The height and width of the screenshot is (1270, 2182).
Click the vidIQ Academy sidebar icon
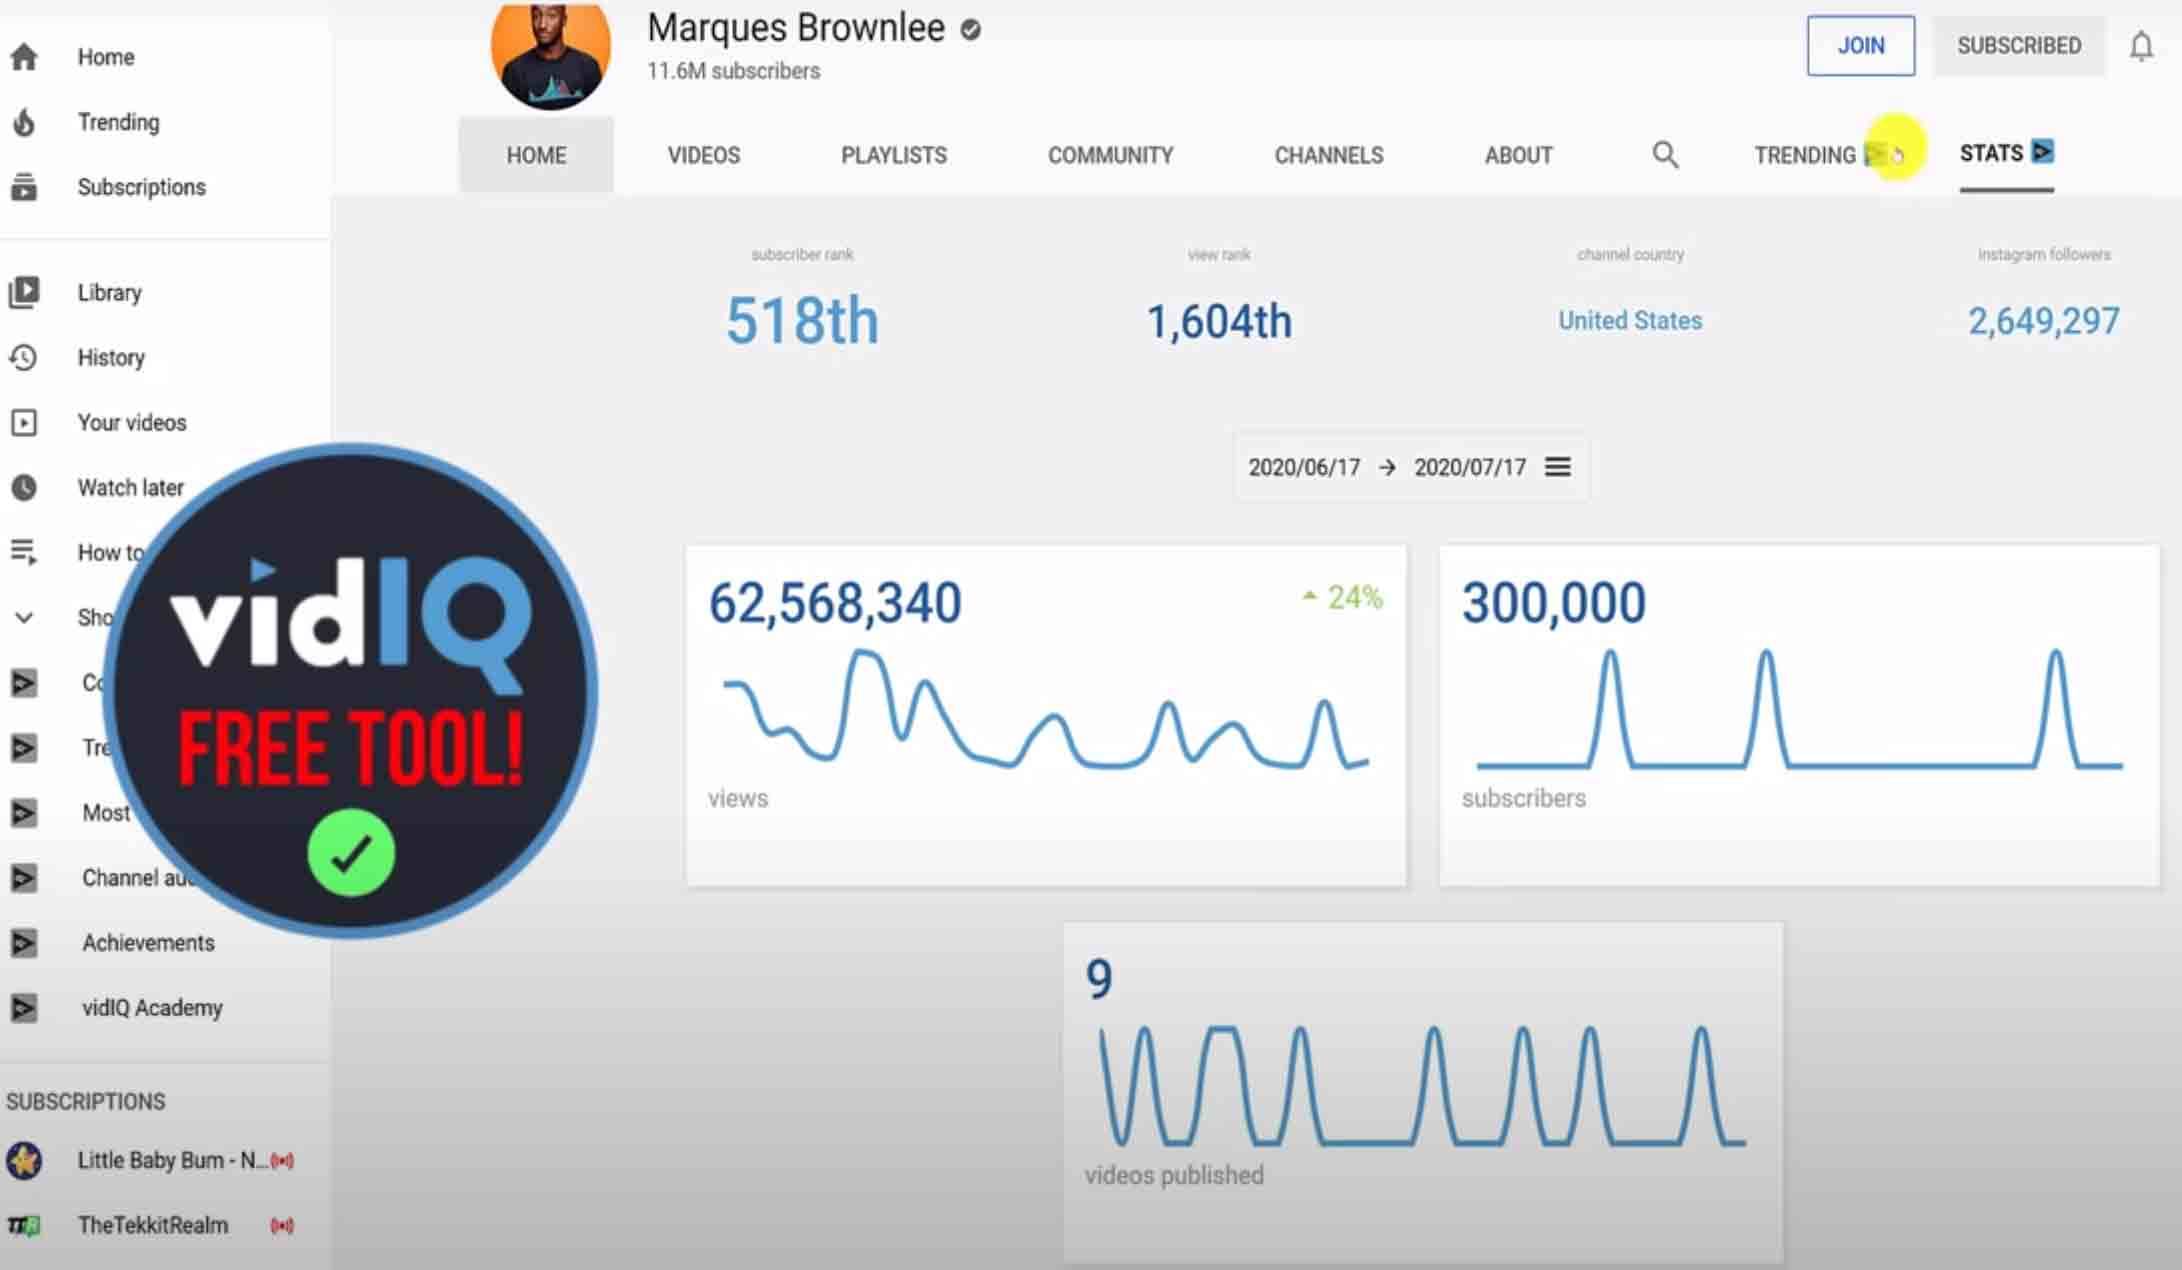24,1008
